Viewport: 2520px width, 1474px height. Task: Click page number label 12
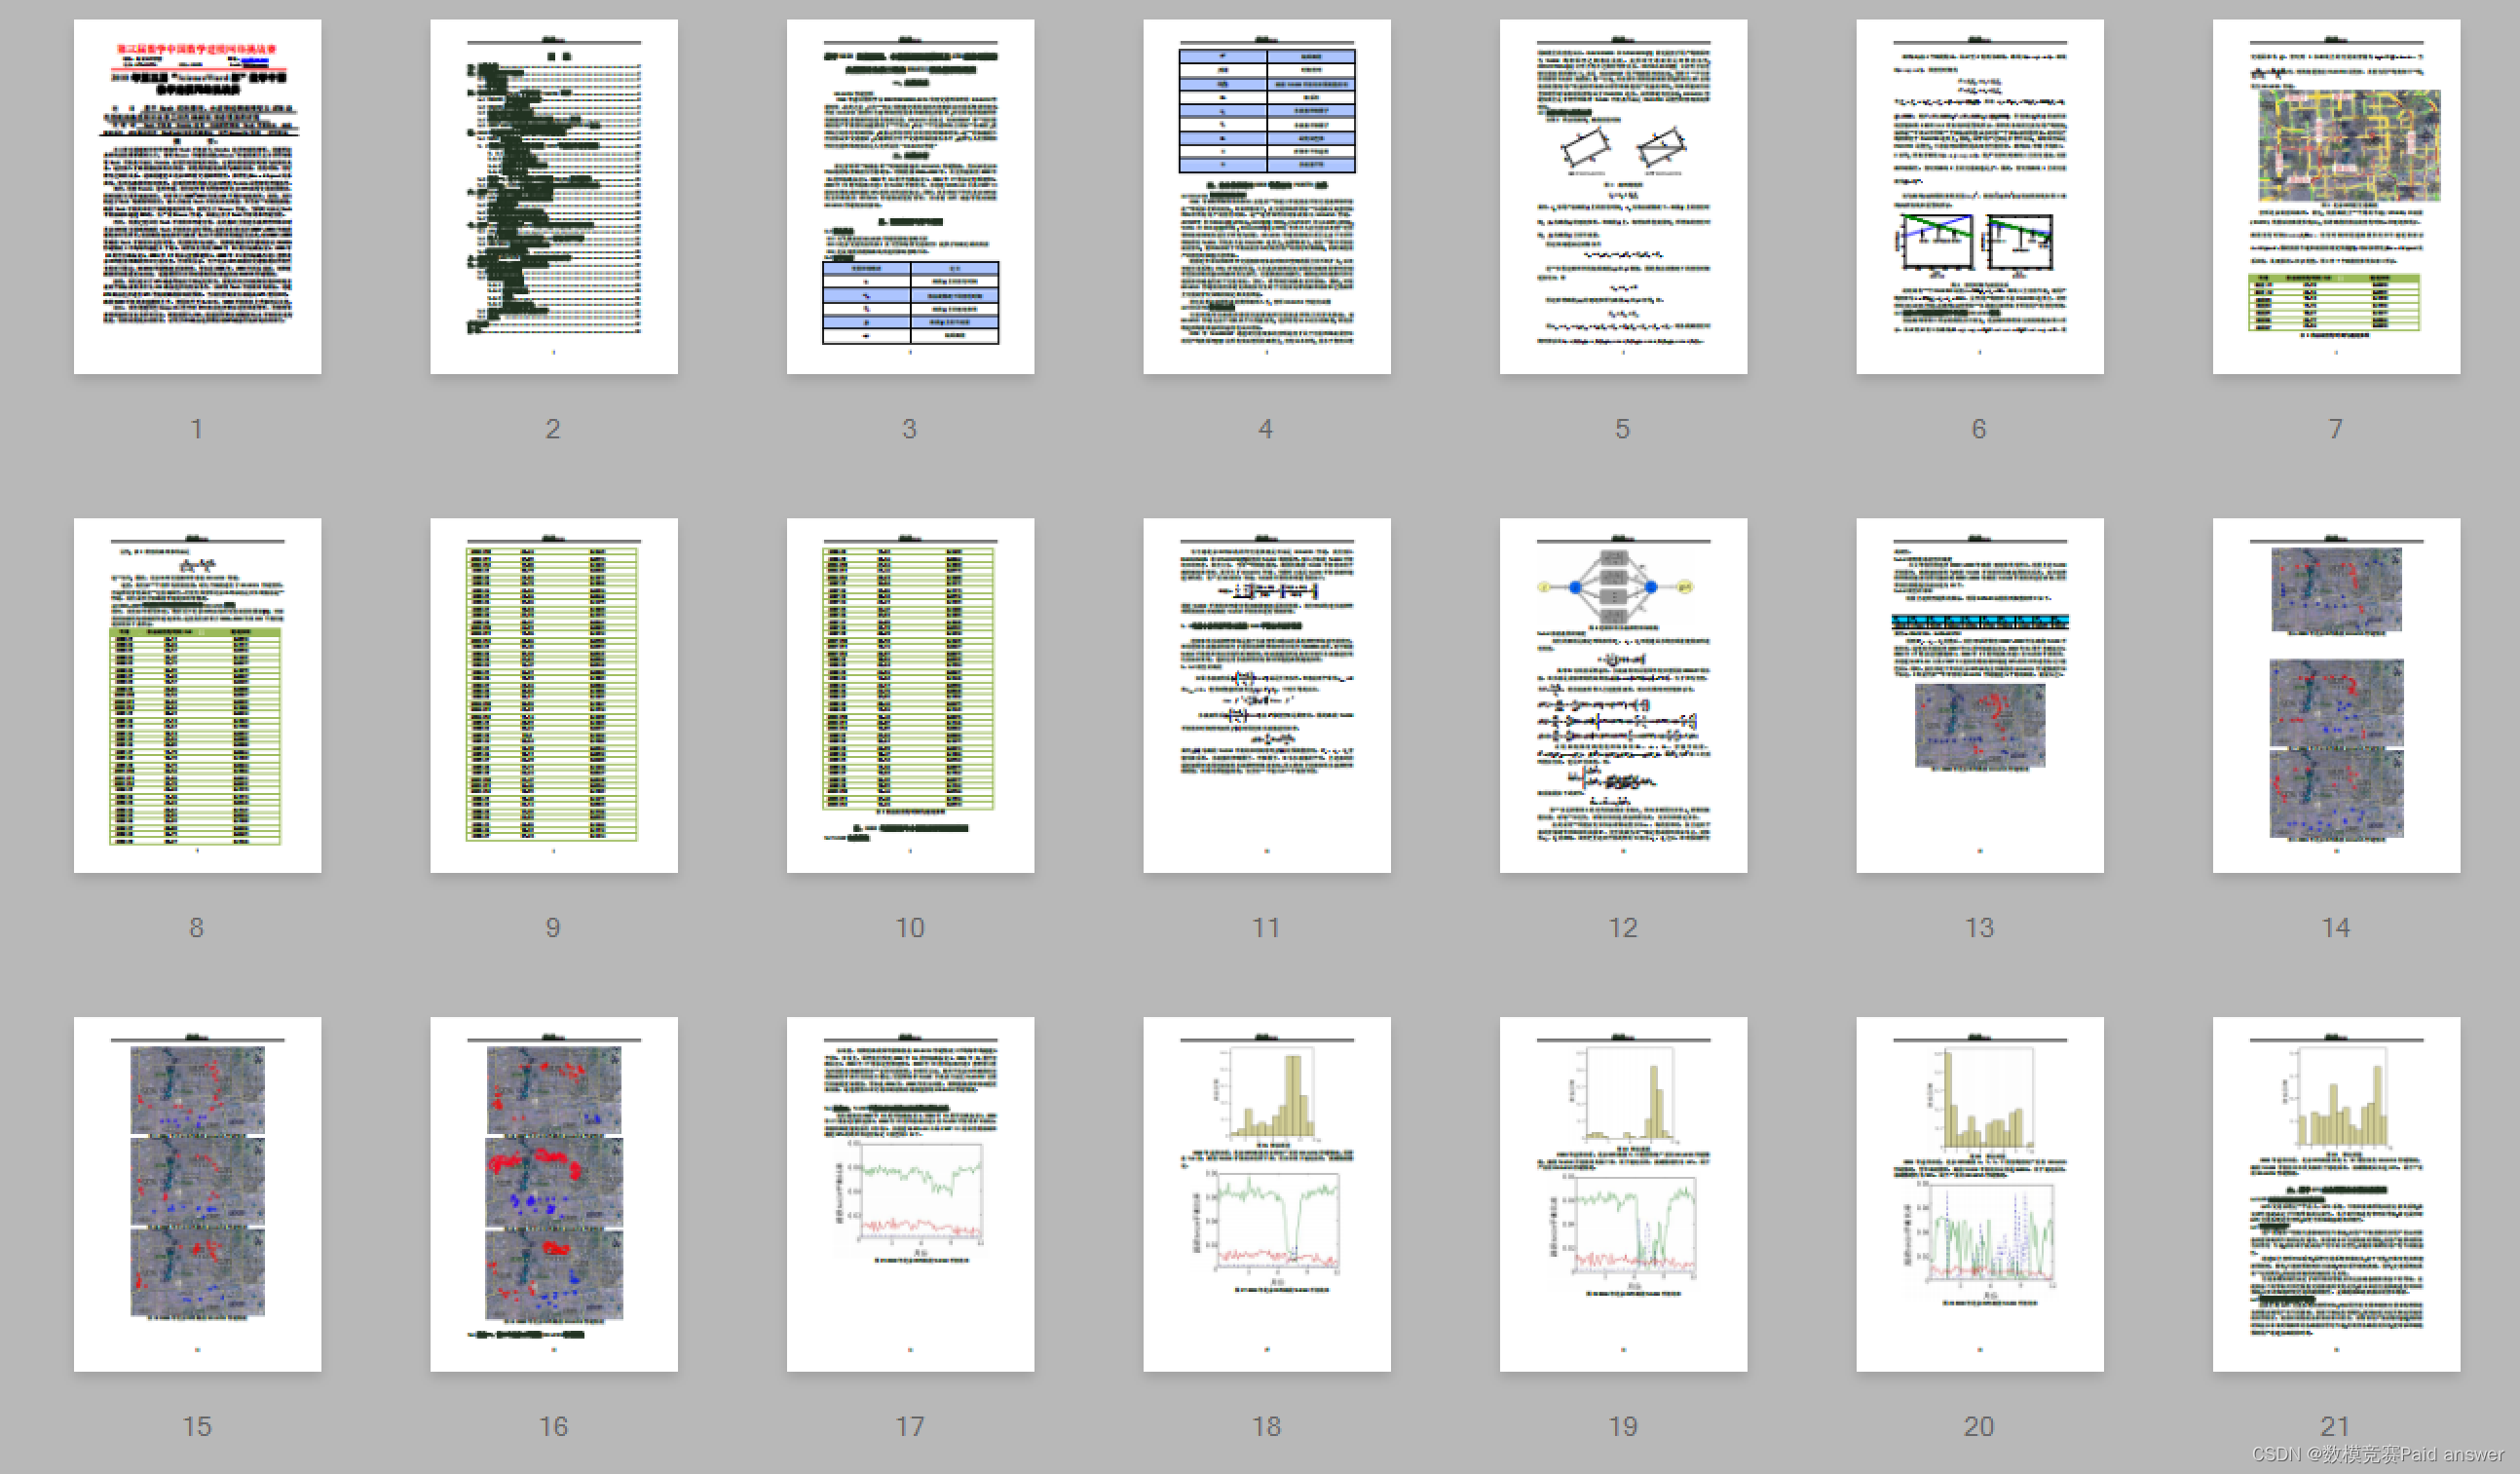click(x=1623, y=928)
